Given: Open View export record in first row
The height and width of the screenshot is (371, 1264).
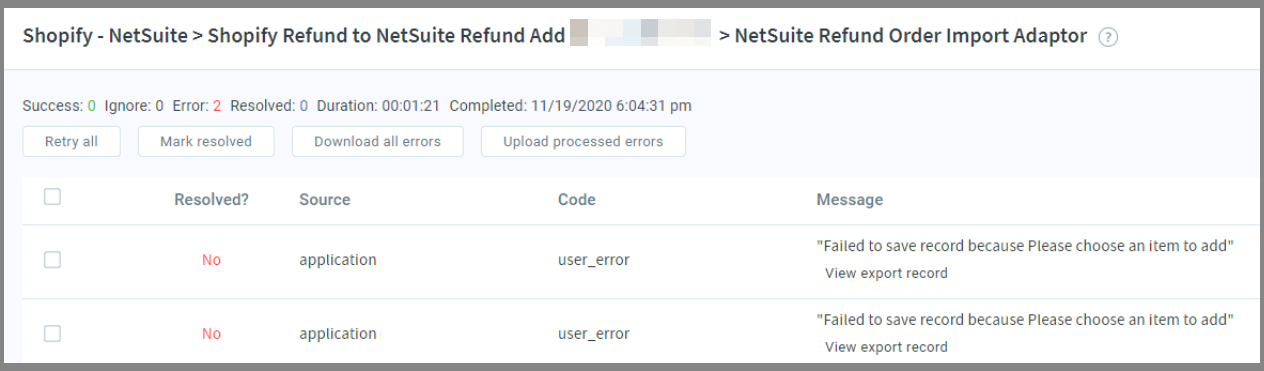Looking at the screenshot, I should (886, 273).
